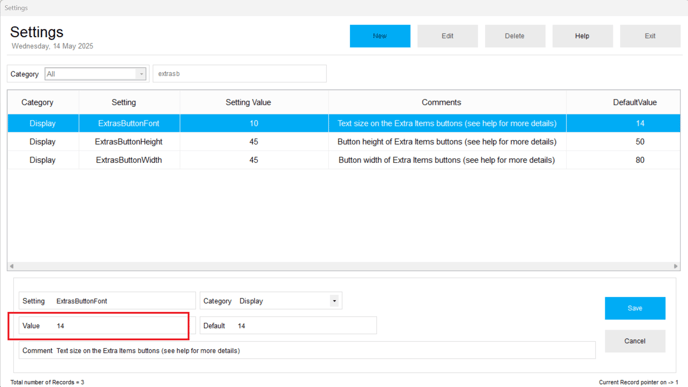The height and width of the screenshot is (387, 688).
Task: Click the 'Text size on the Extra Items buttons' table comment
Action: [447, 123]
